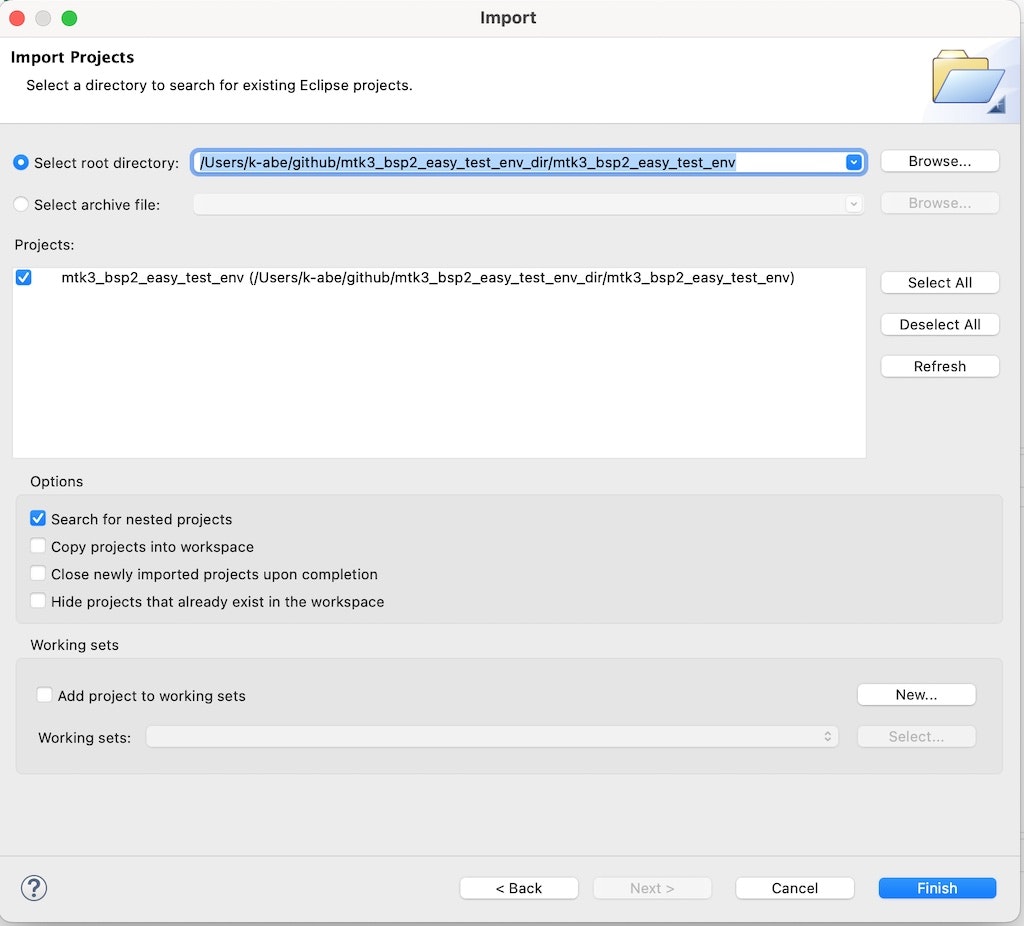
Task: Disable search for nested projects
Action: (38, 518)
